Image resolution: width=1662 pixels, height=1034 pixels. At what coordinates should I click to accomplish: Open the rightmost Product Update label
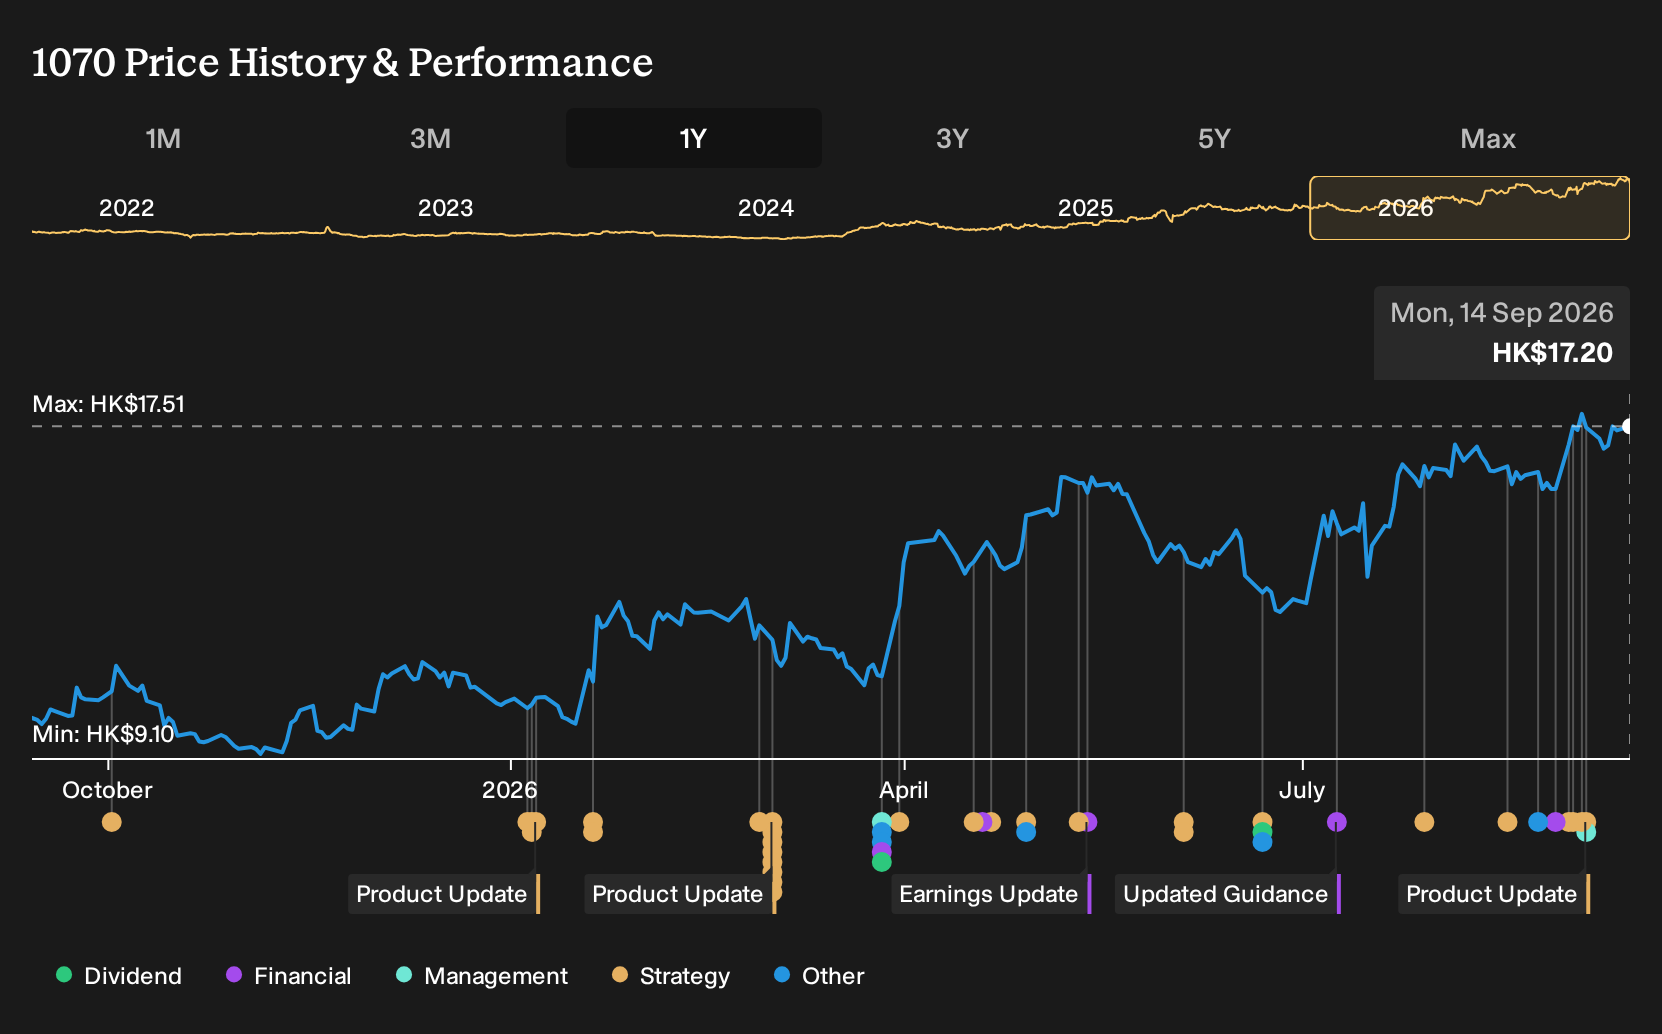pyautogui.click(x=1494, y=894)
